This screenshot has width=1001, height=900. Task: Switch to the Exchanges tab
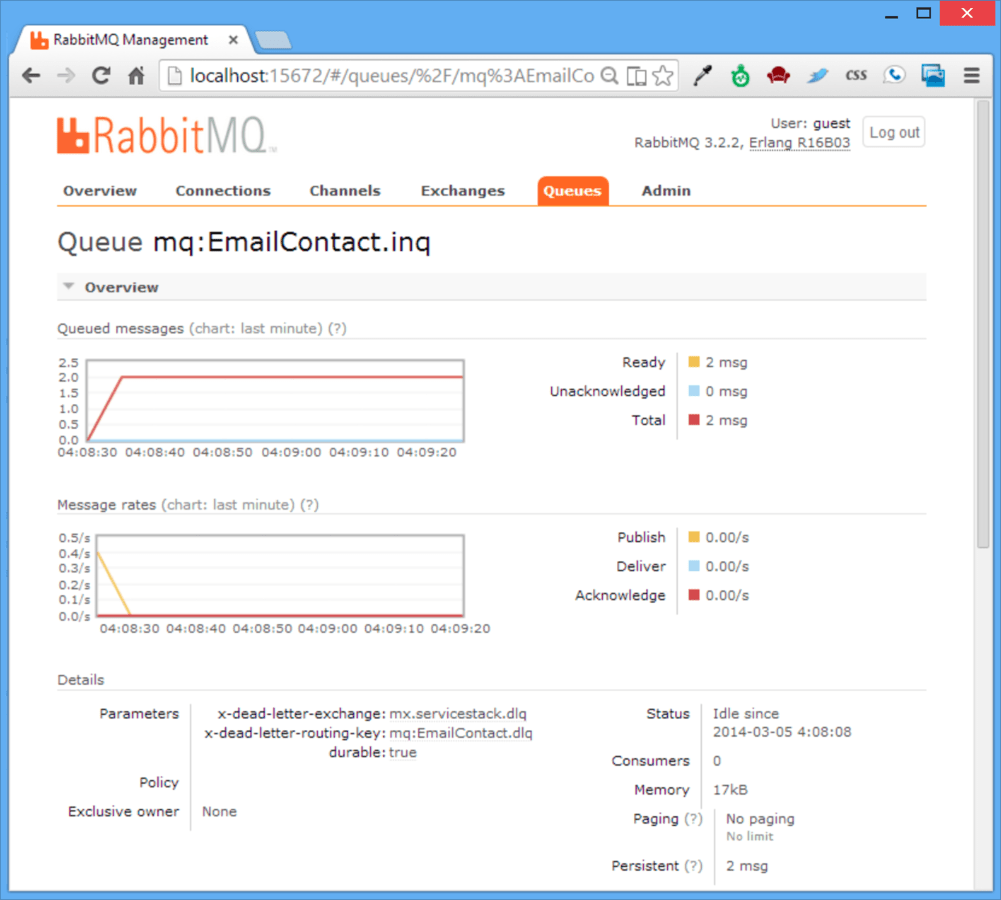(462, 191)
